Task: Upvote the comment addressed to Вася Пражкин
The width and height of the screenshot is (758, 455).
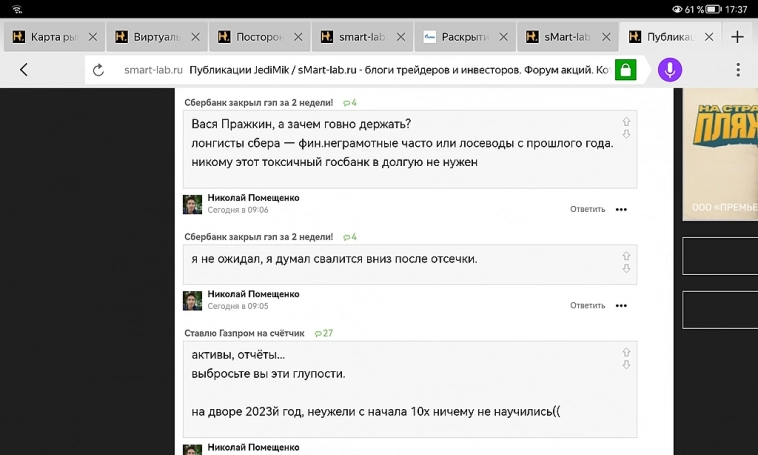Action: click(x=626, y=120)
